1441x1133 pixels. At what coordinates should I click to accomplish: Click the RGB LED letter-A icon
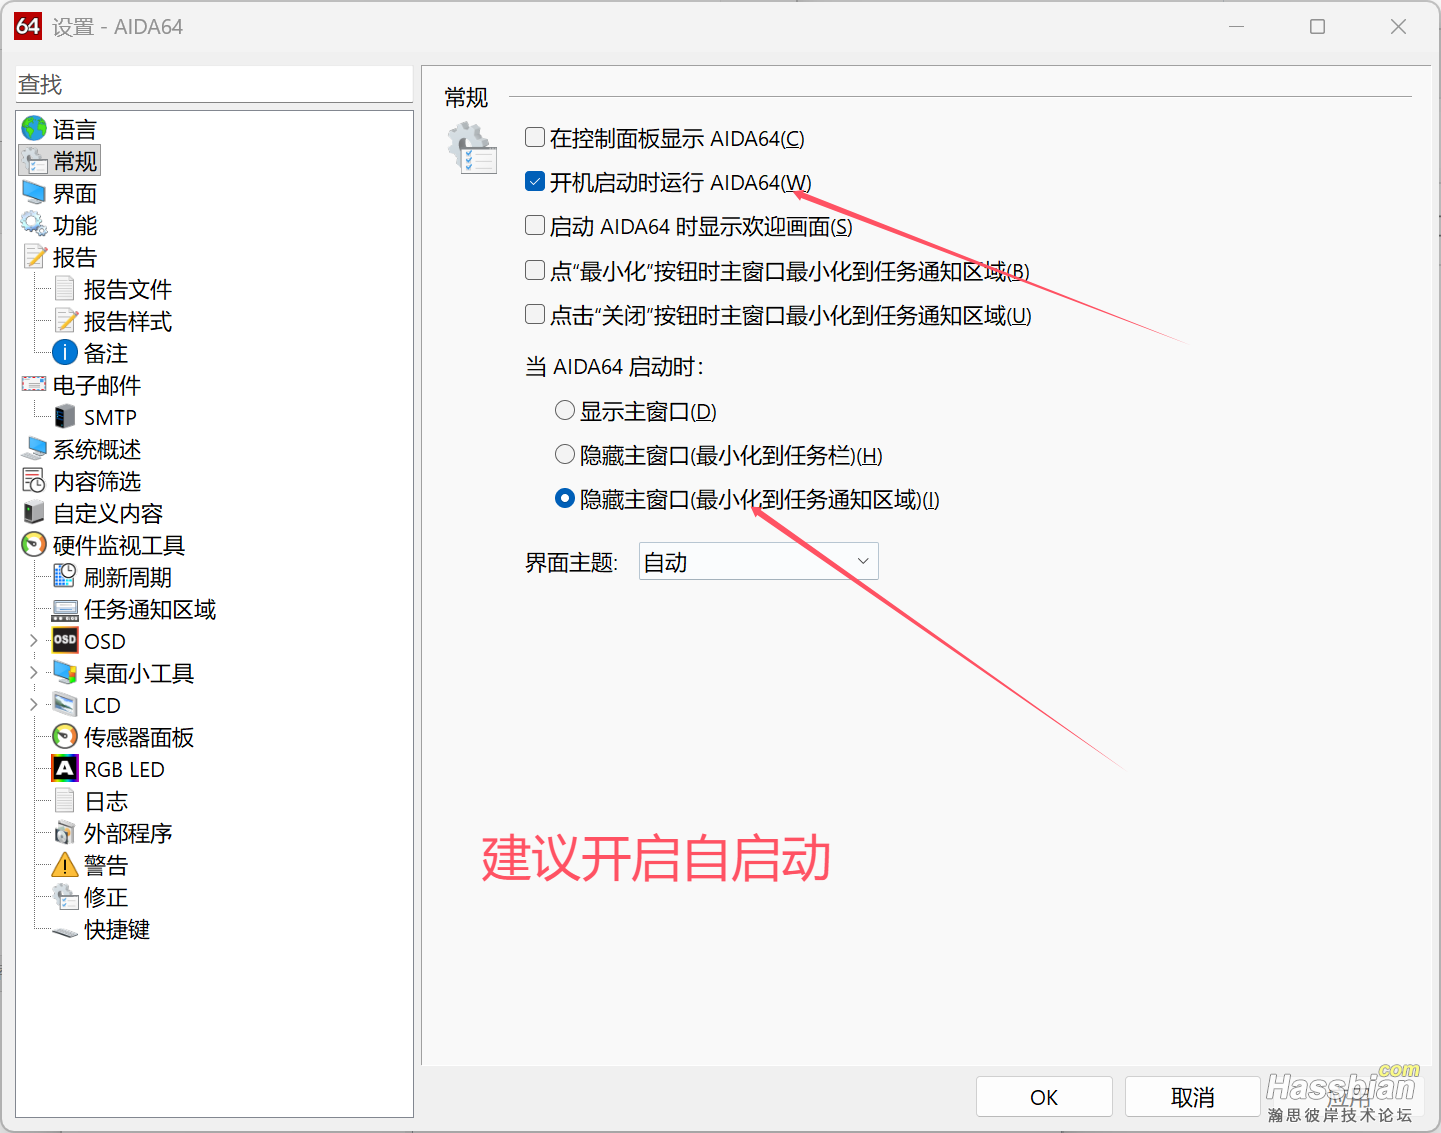[65, 768]
